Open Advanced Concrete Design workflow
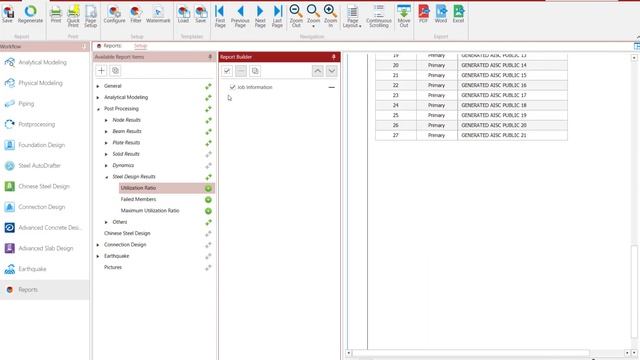The height and width of the screenshot is (360, 640). point(44,228)
